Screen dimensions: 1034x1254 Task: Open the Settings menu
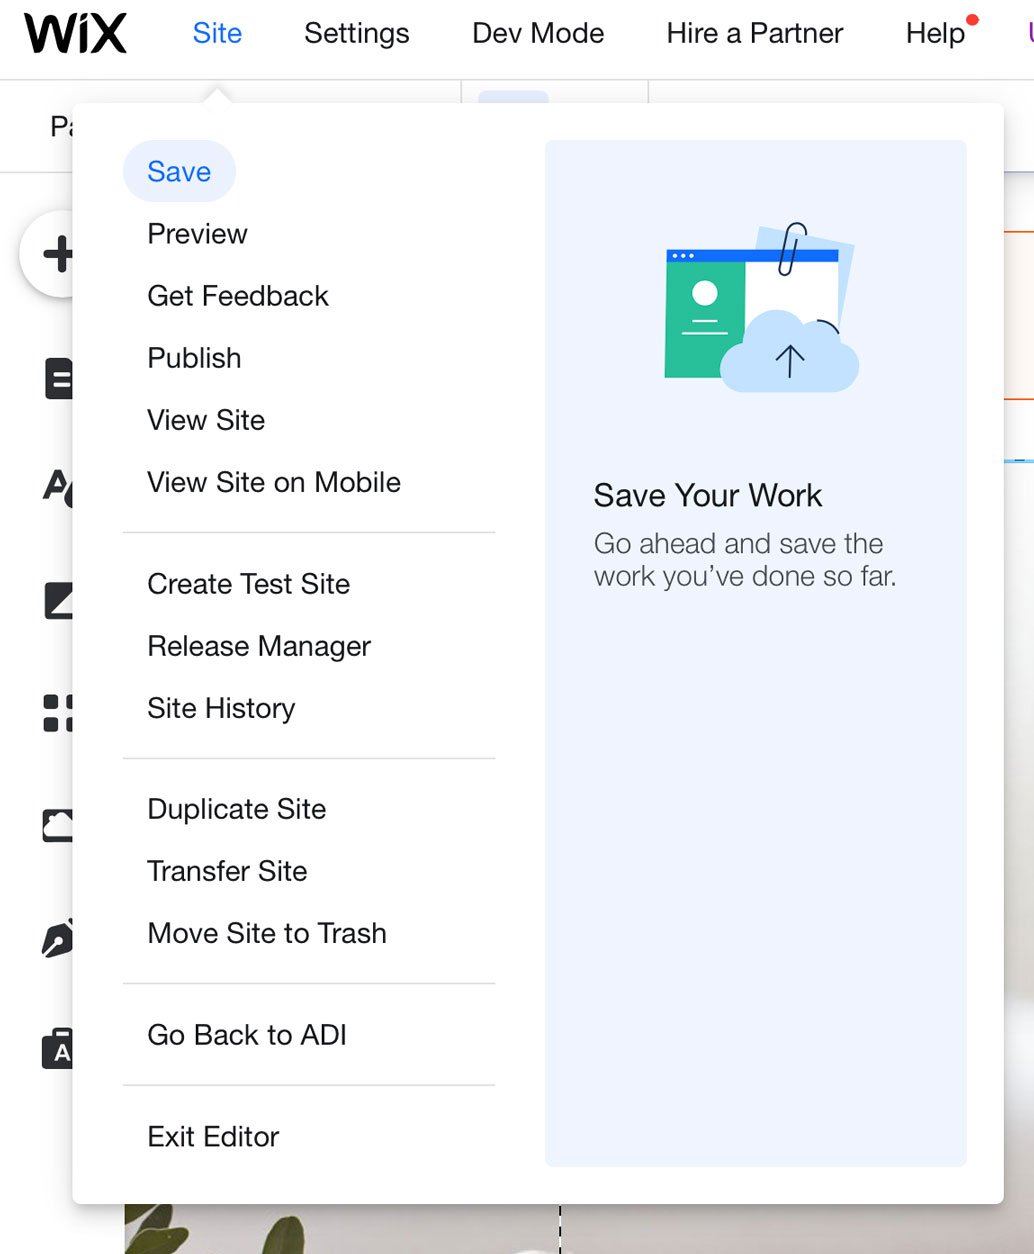[357, 34]
